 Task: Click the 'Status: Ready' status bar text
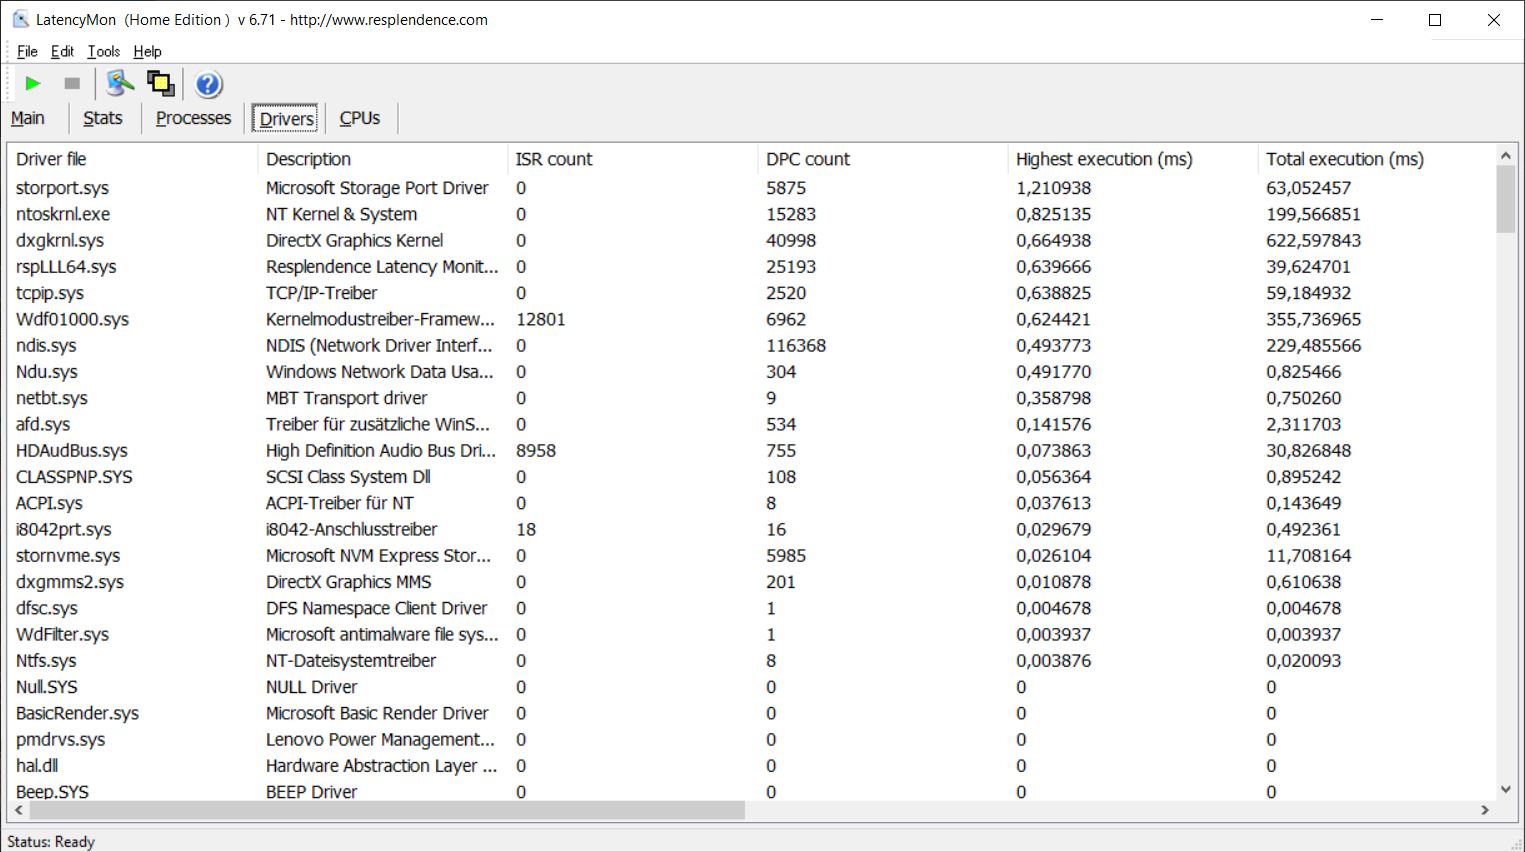[x=51, y=841]
